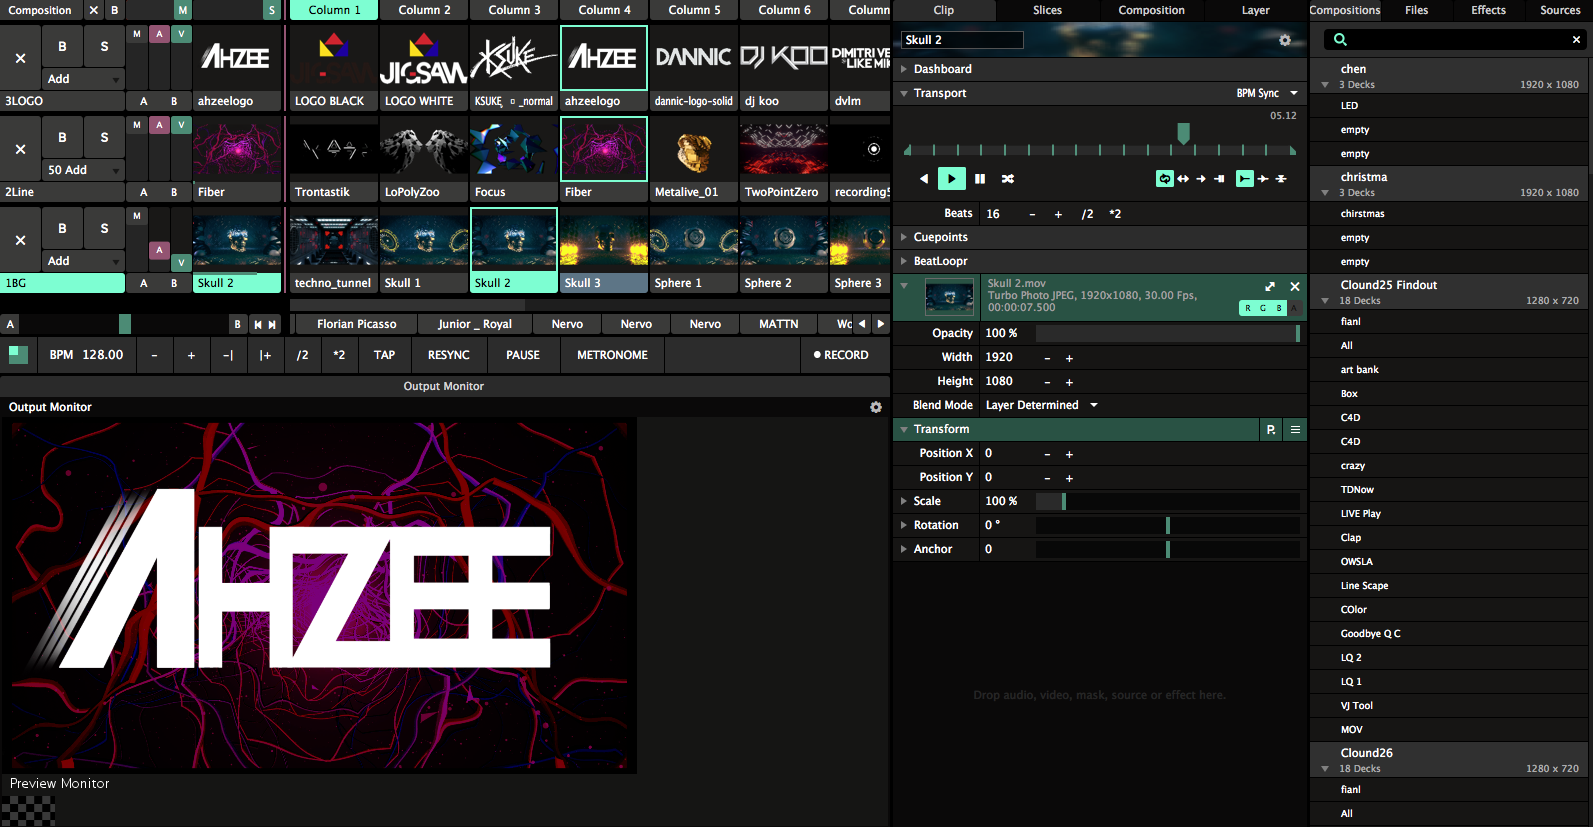Open the Effects tab
This screenshot has width=1593, height=827.
pos(1488,10)
